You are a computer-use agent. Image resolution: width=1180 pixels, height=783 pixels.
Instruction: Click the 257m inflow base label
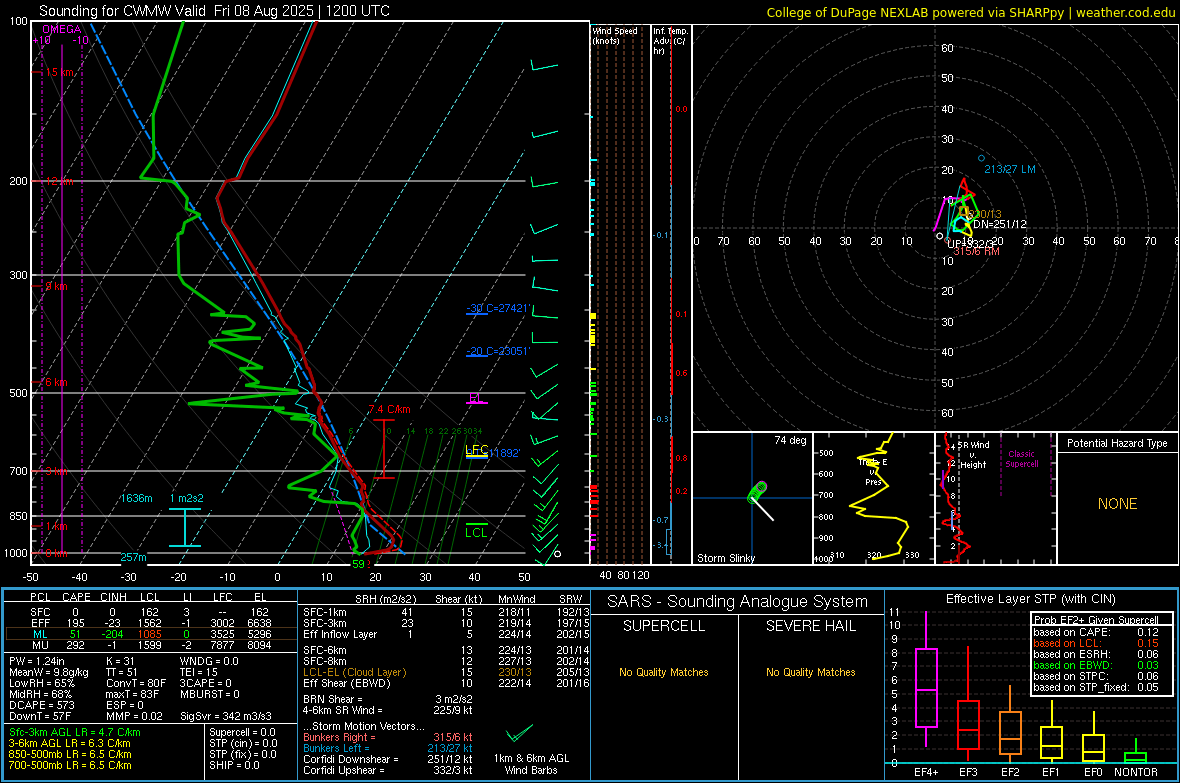(x=133, y=557)
